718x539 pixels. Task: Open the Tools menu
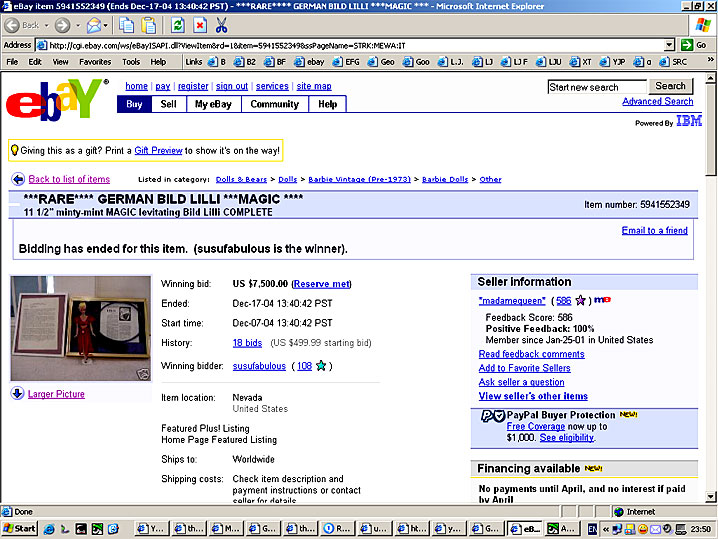point(131,62)
